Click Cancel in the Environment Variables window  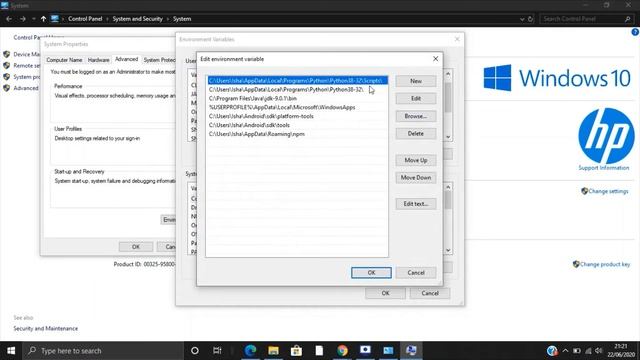pos(430,293)
